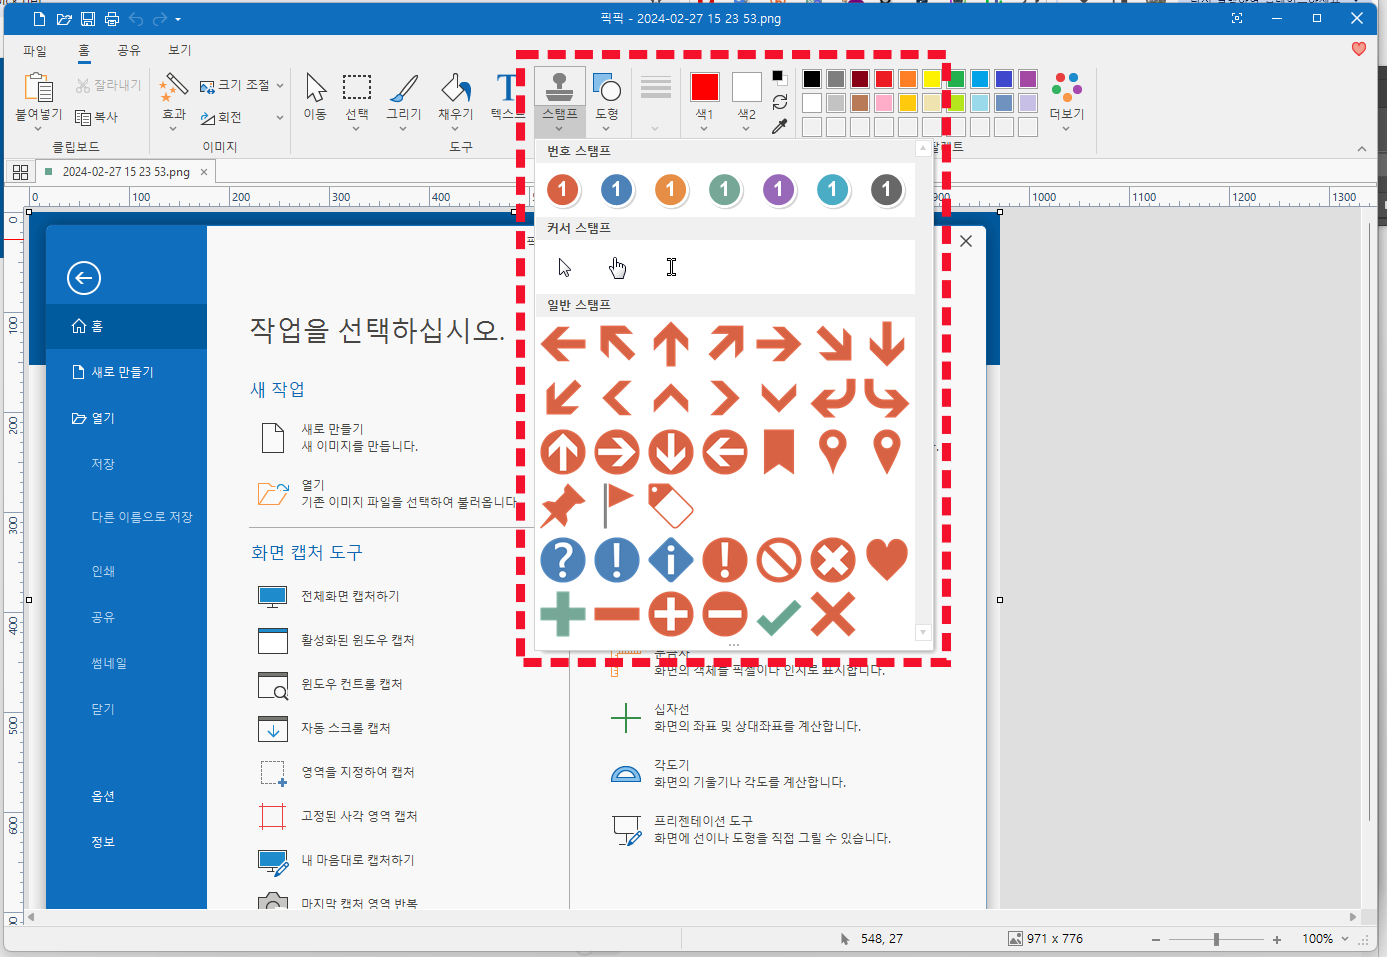This screenshot has height=957, width=1387.
Task: Pick the hand cursor stamp
Action: (x=618, y=267)
